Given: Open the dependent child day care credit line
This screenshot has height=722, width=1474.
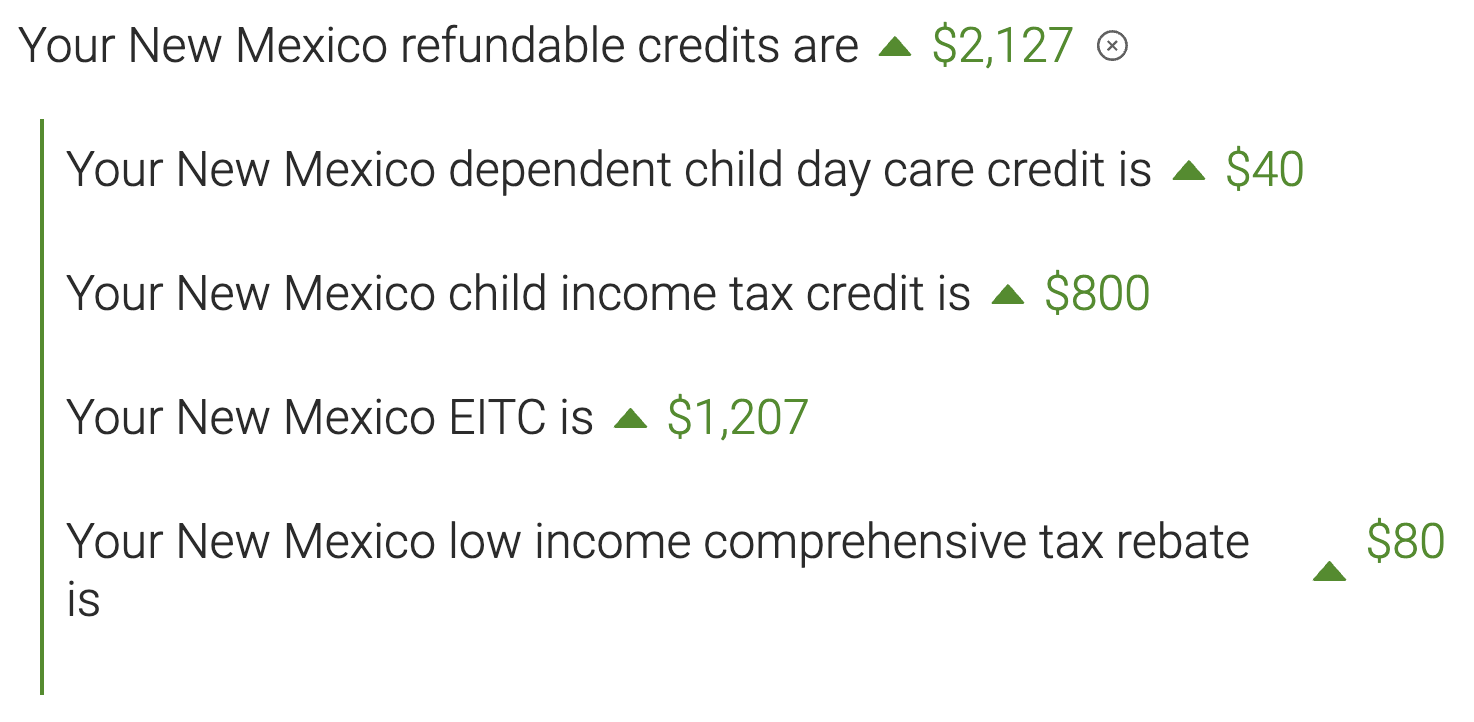Looking at the screenshot, I should pyautogui.click(x=686, y=170).
